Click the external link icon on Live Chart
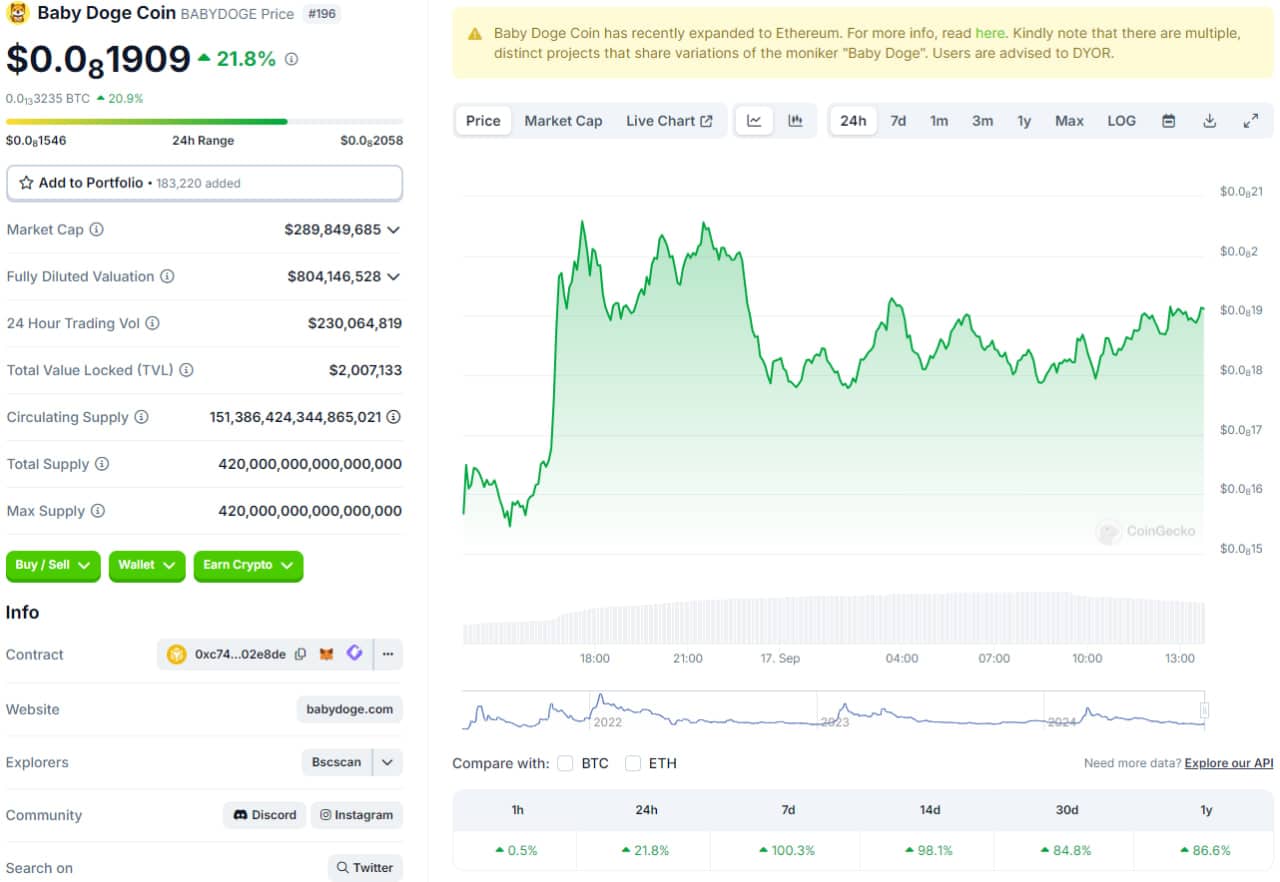 pyautogui.click(x=707, y=121)
